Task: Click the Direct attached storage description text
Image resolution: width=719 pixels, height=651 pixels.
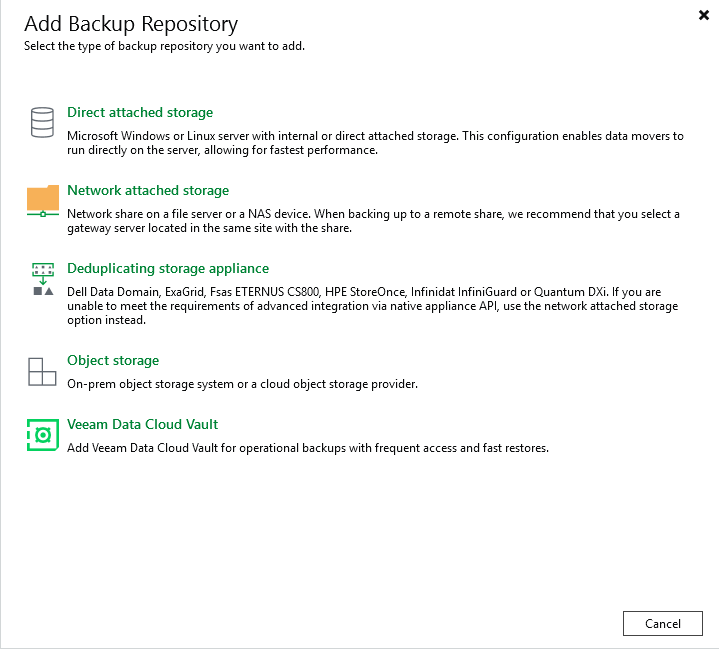Action: pyautogui.click(x=375, y=143)
